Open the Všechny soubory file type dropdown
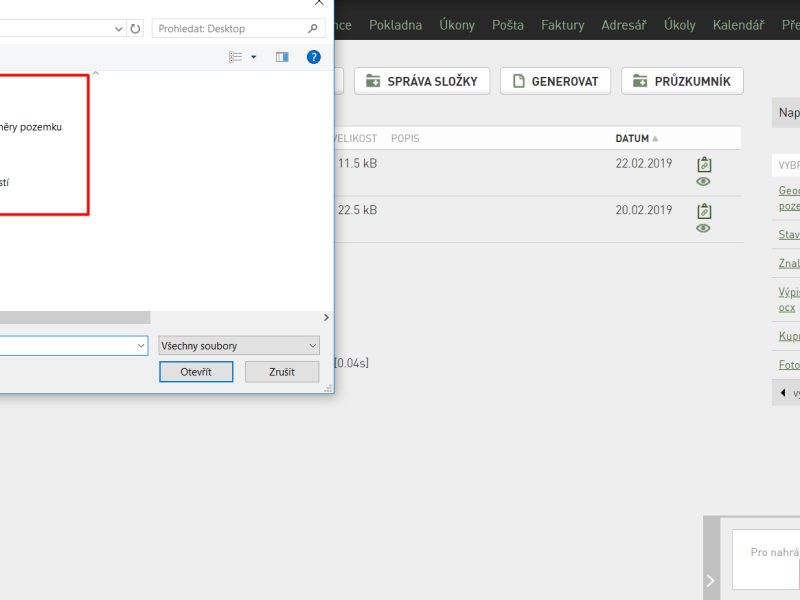This screenshot has height=600, width=800. click(239, 345)
